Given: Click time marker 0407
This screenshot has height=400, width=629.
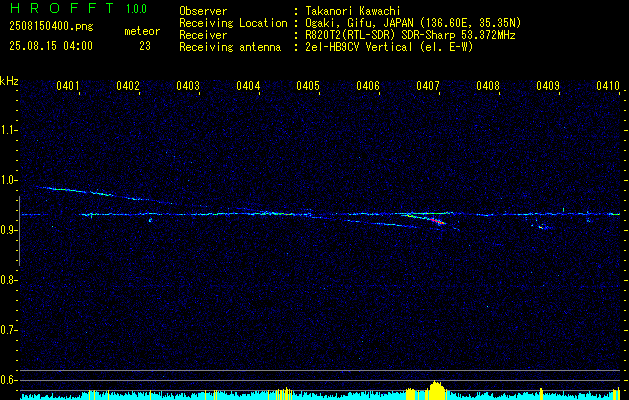Looking at the screenshot, I should [x=428, y=85].
